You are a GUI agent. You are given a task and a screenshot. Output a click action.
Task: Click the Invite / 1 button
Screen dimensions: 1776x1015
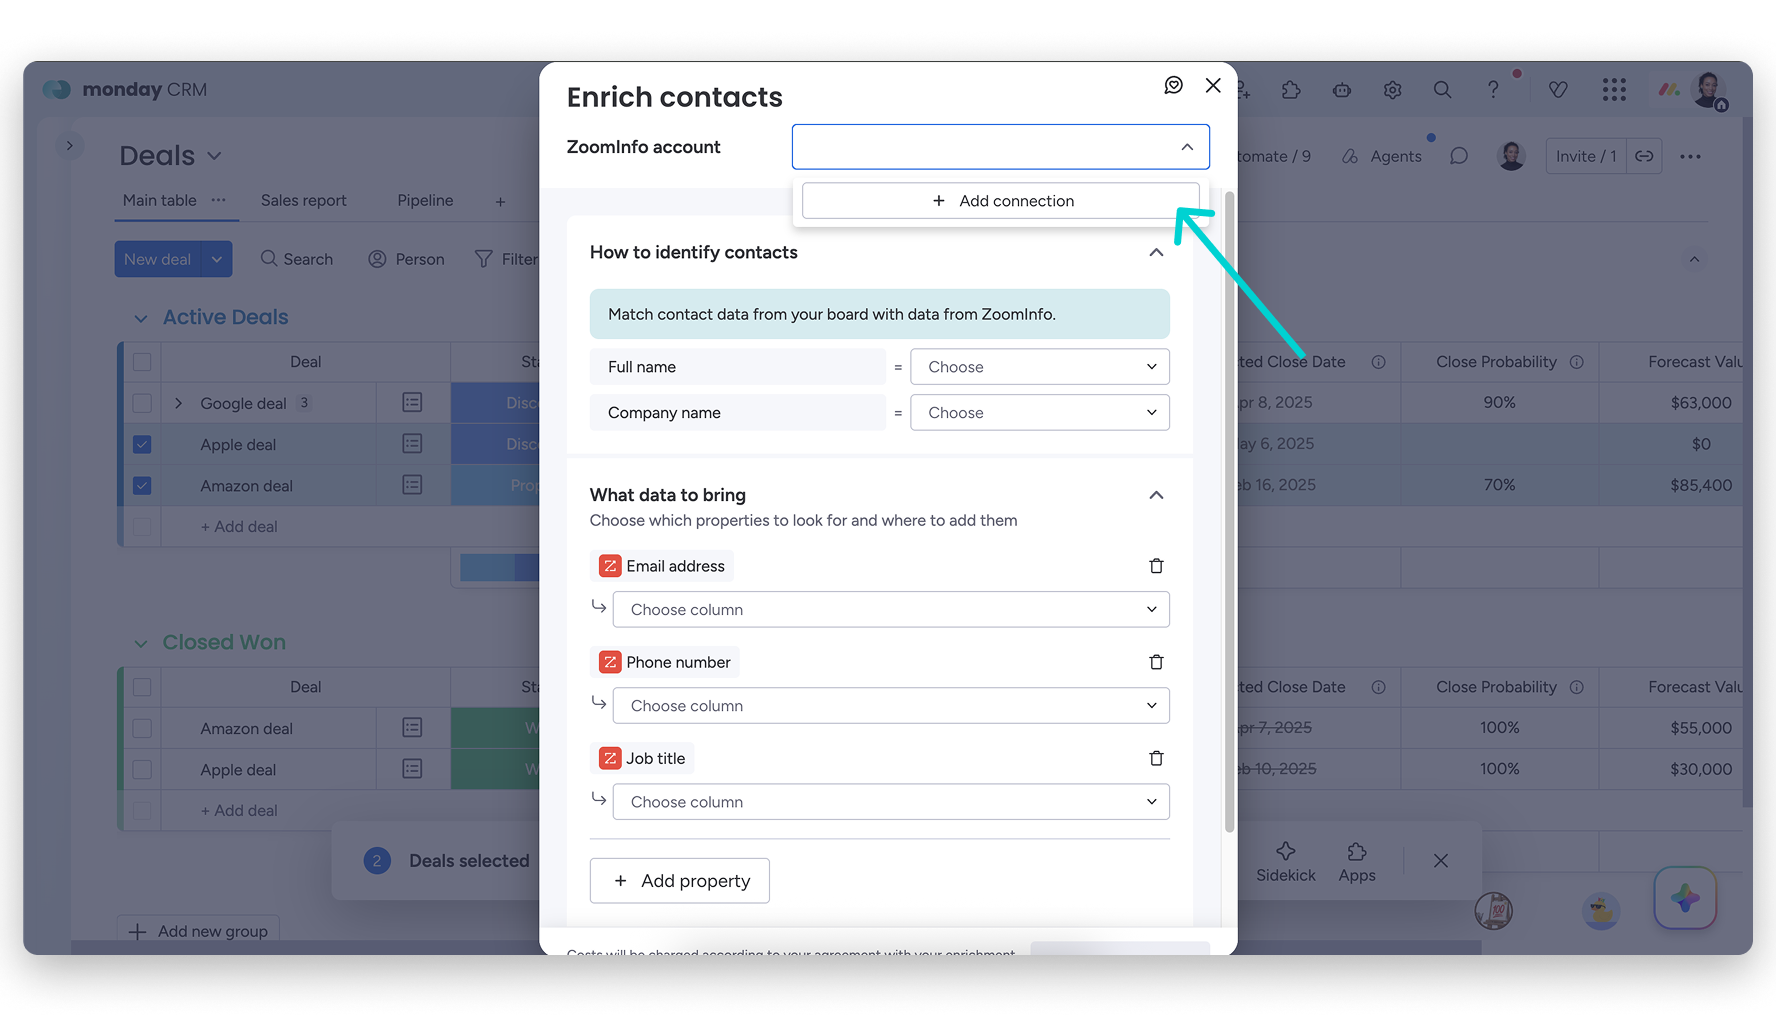[x=1586, y=156]
